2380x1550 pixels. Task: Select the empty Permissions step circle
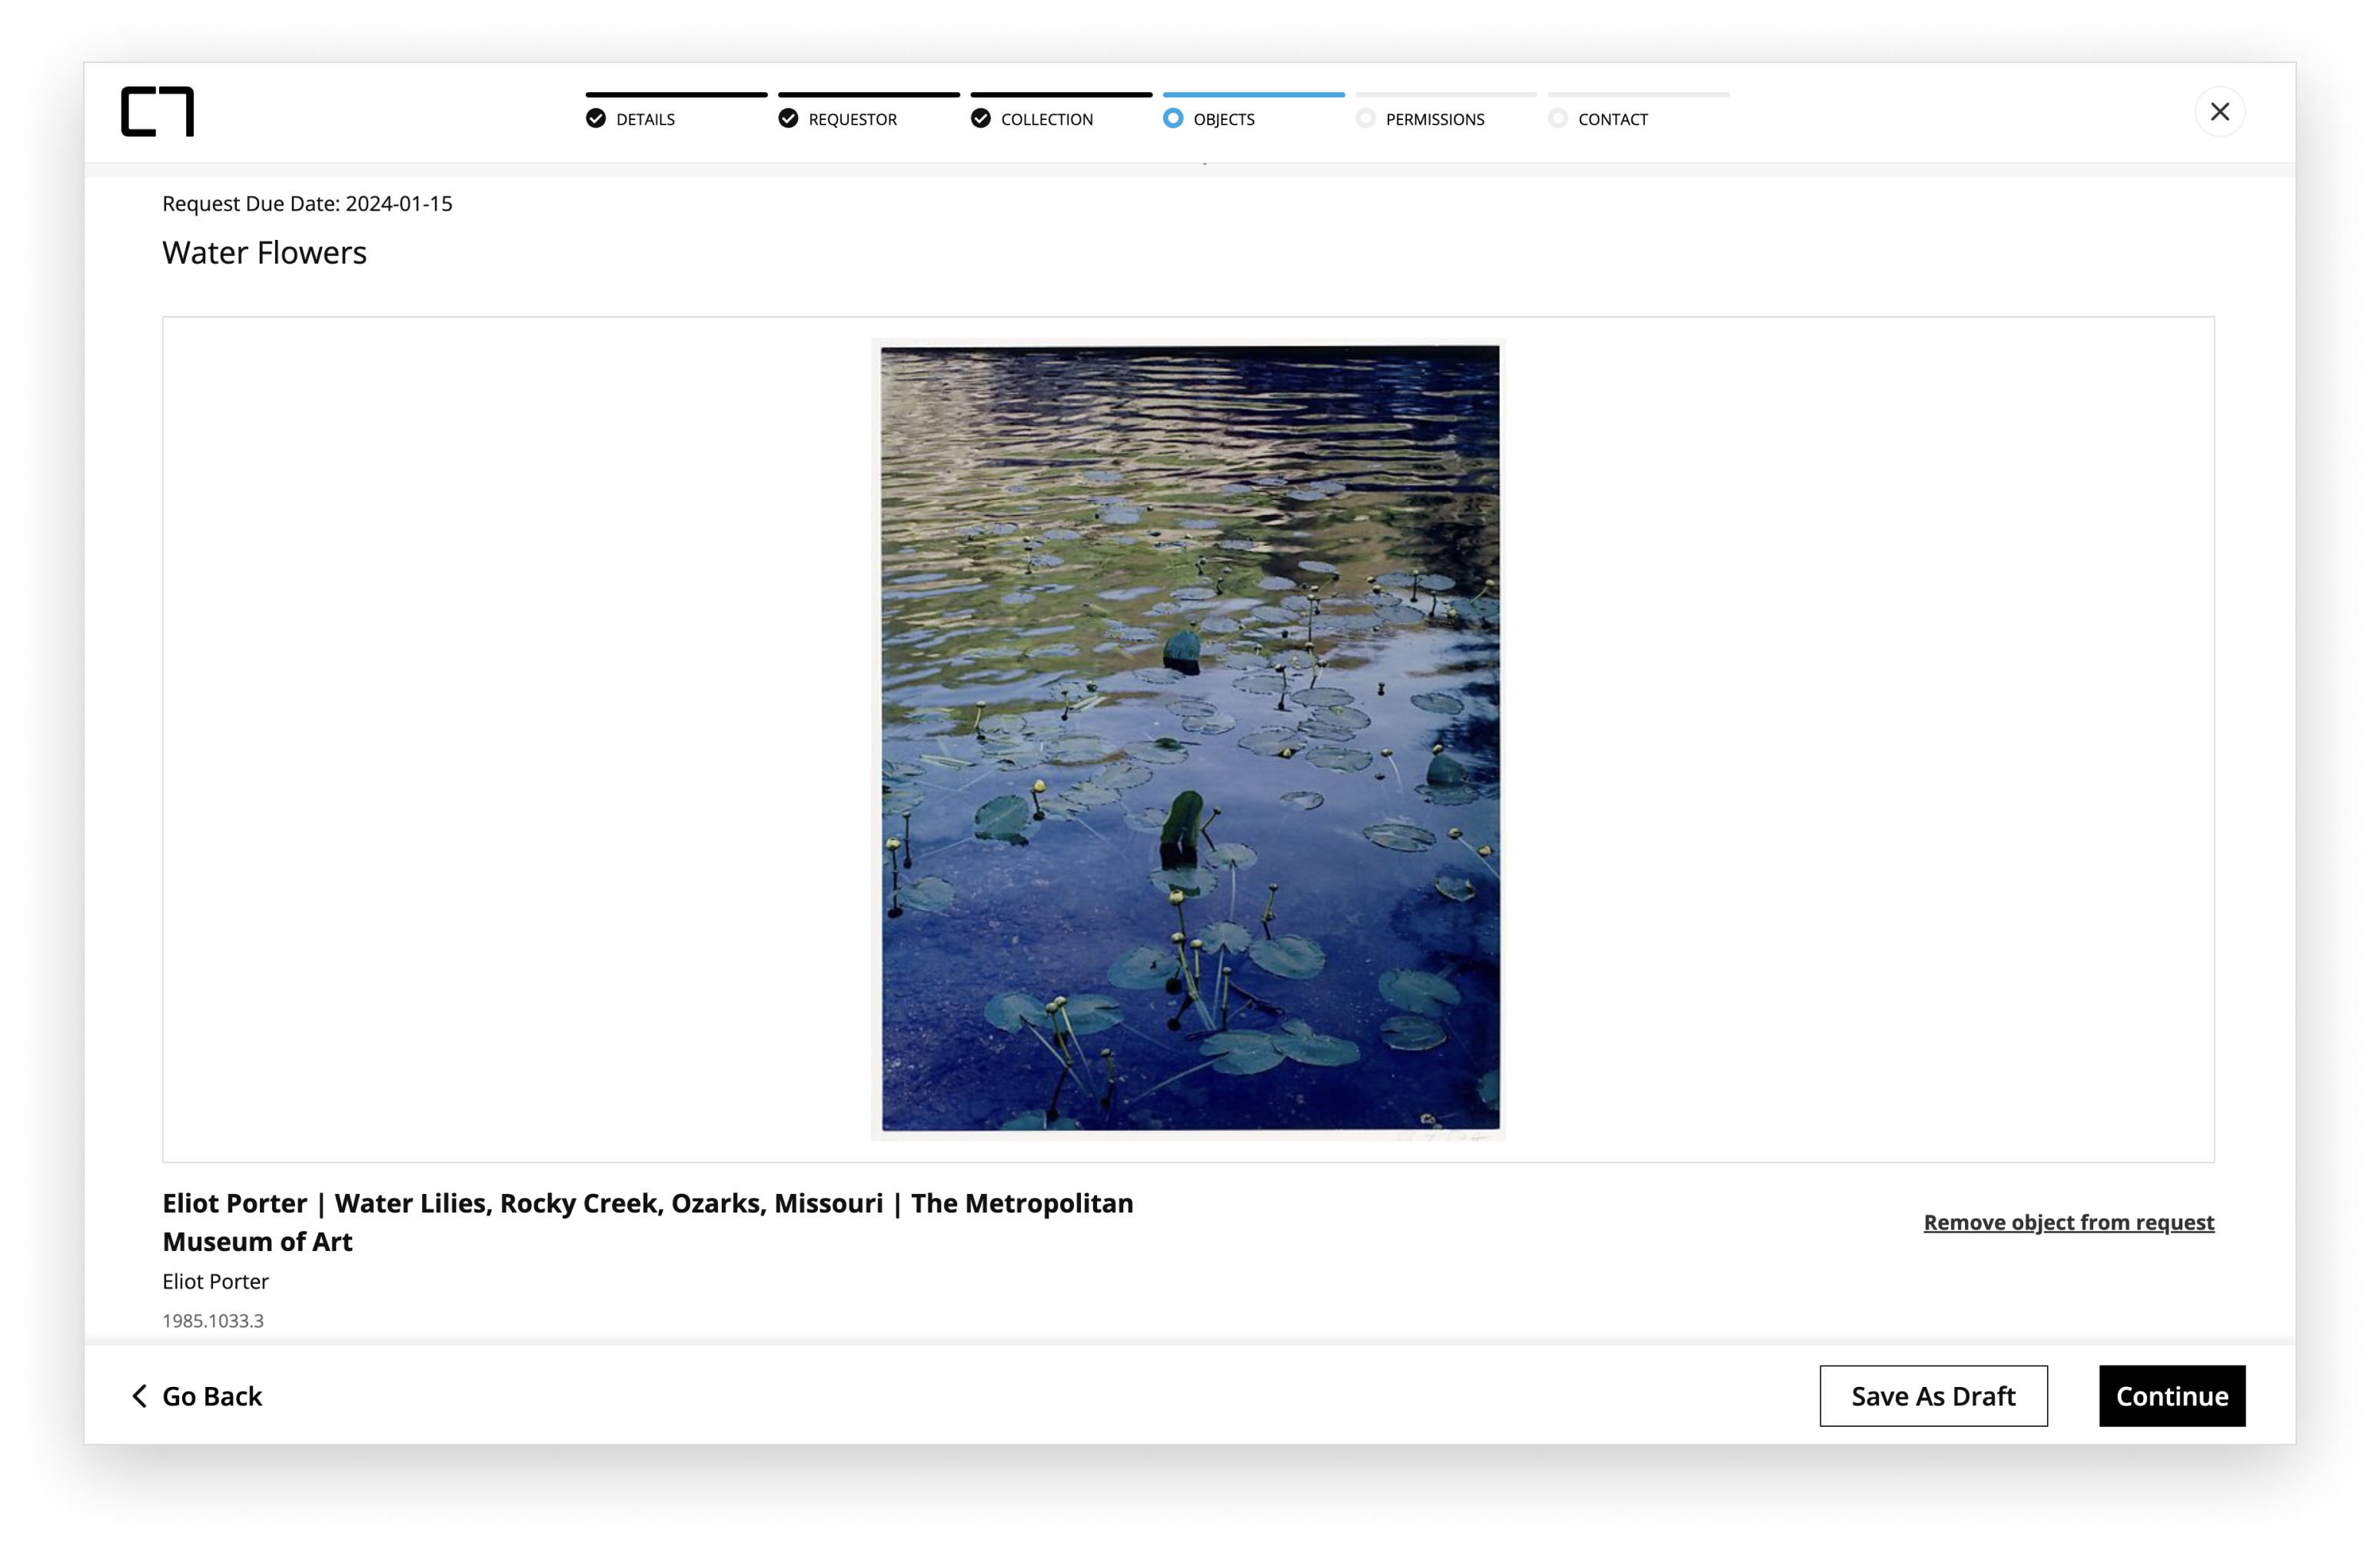[1365, 119]
